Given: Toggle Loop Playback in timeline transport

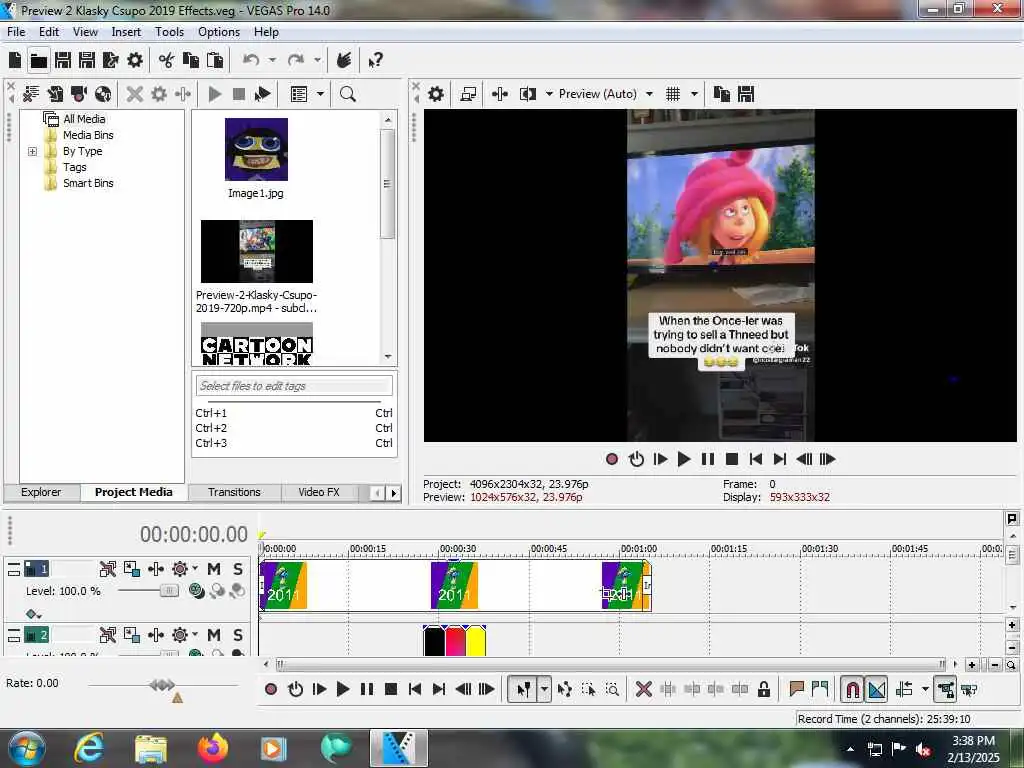Looking at the screenshot, I should tap(295, 689).
